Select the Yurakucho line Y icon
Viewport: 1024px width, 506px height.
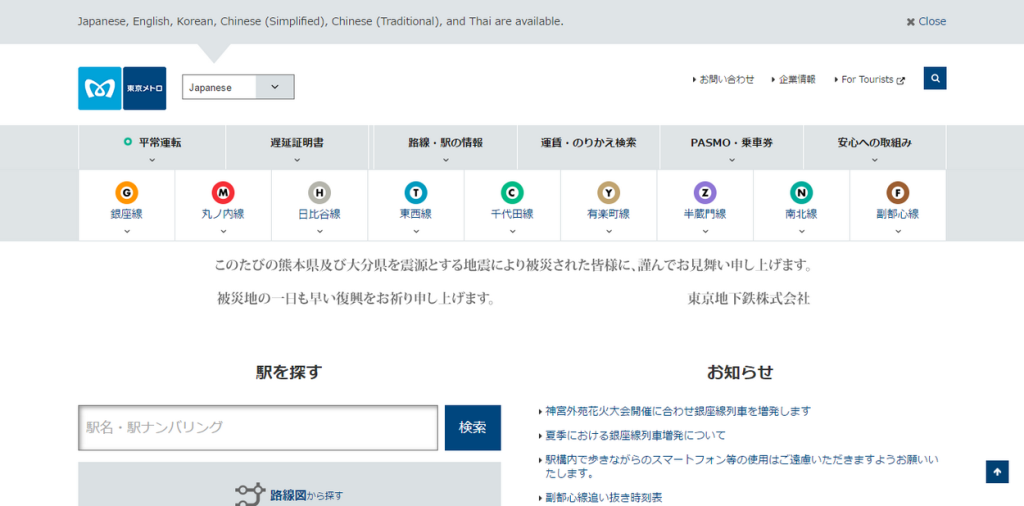click(608, 193)
